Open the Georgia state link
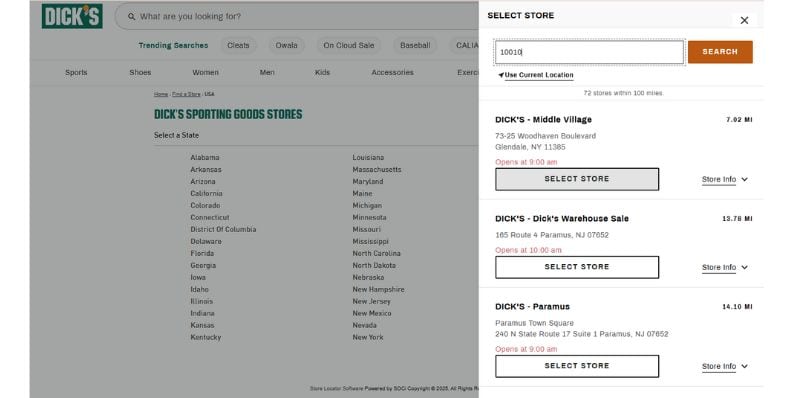Viewport: 794px width, 398px height. (x=203, y=265)
